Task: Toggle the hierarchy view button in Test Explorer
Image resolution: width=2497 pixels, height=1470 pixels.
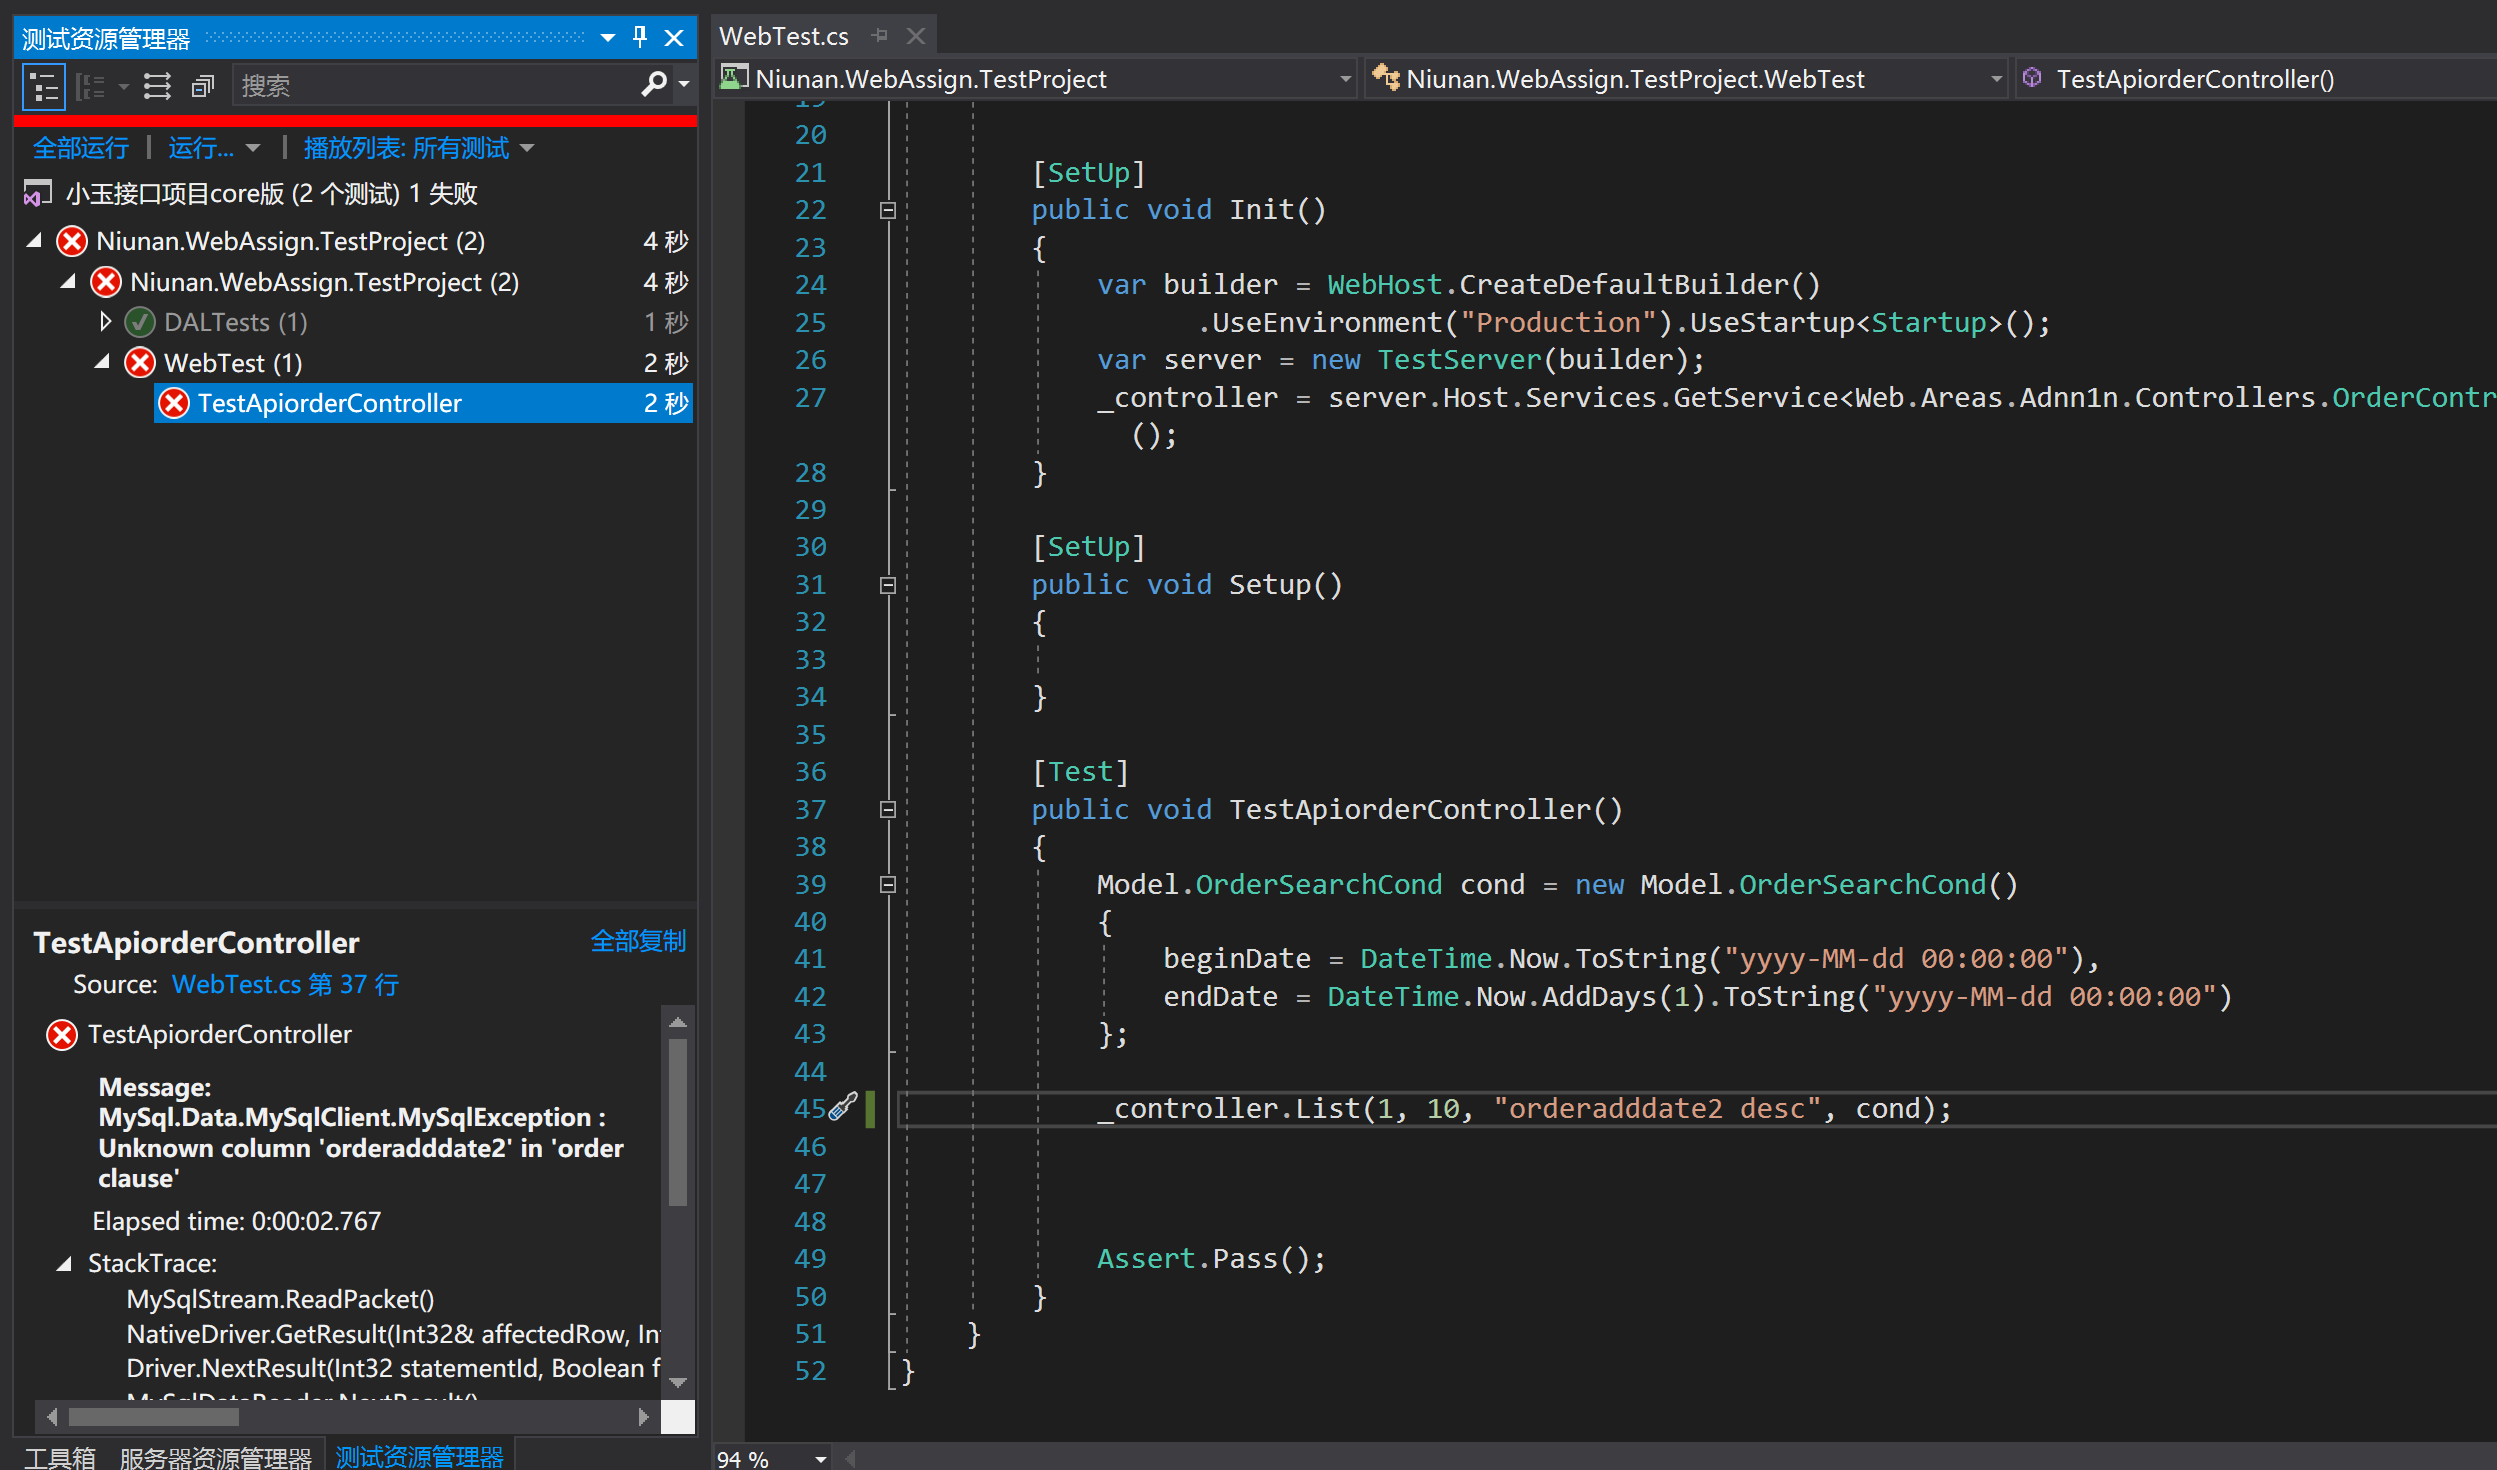Action: click(44, 87)
